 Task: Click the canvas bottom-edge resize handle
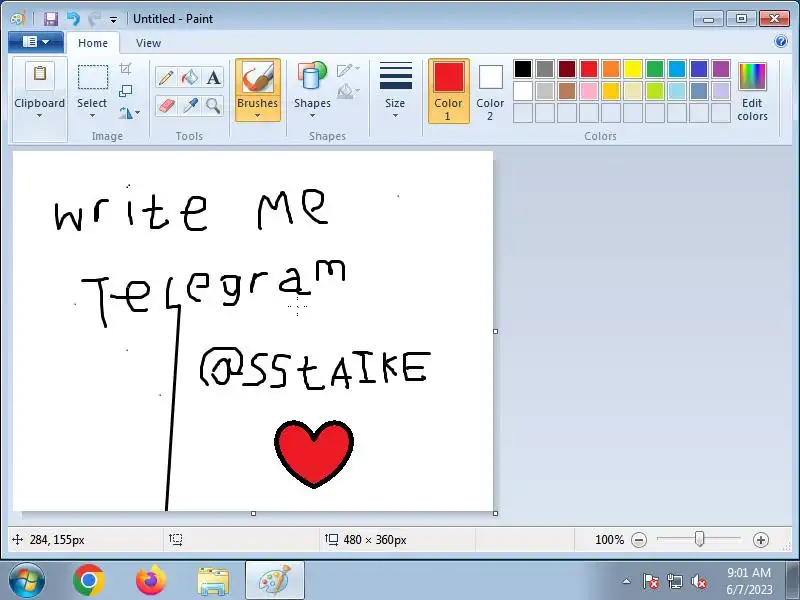(x=254, y=513)
